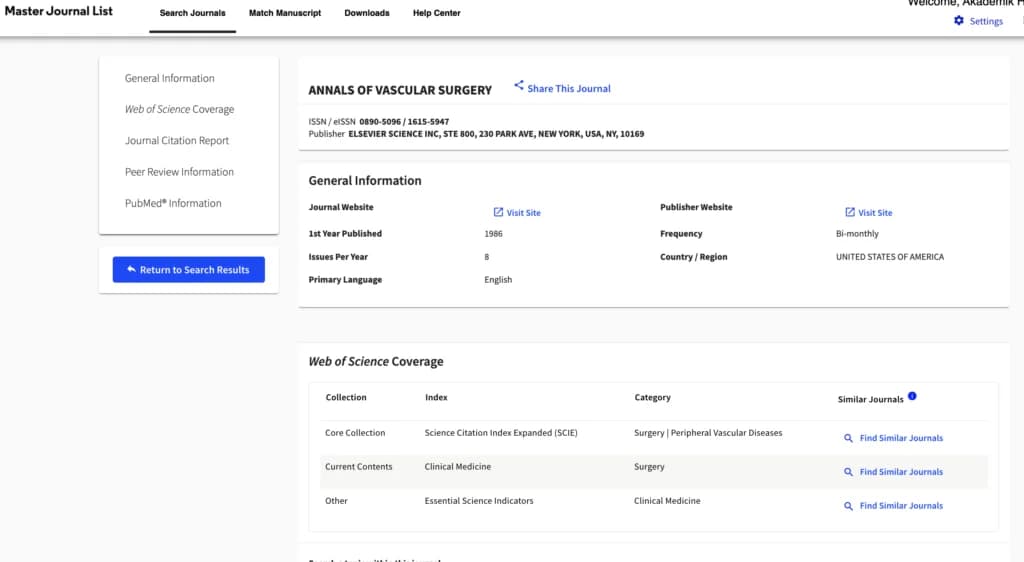This screenshot has width=1024, height=562.
Task: Open the Search Journals tab
Action: click(193, 13)
